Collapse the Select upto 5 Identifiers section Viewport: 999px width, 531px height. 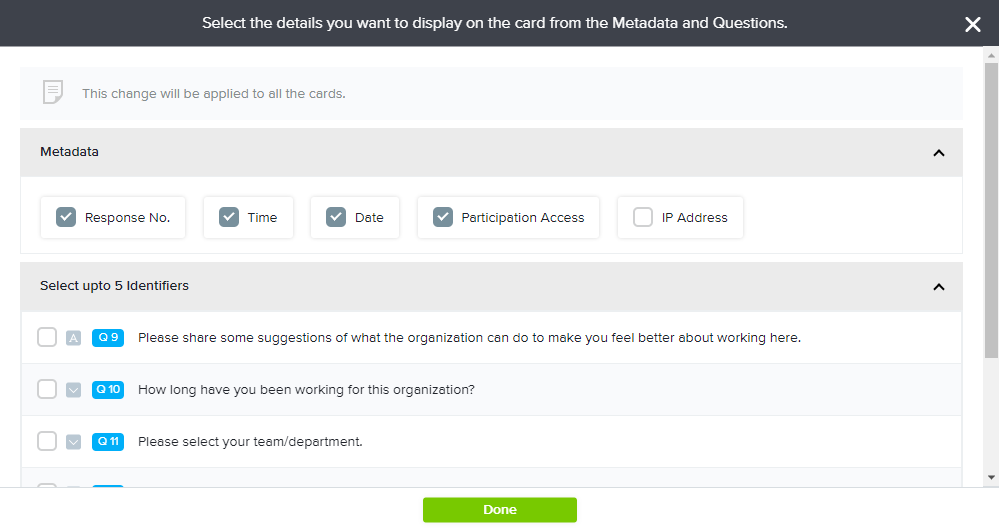click(938, 287)
